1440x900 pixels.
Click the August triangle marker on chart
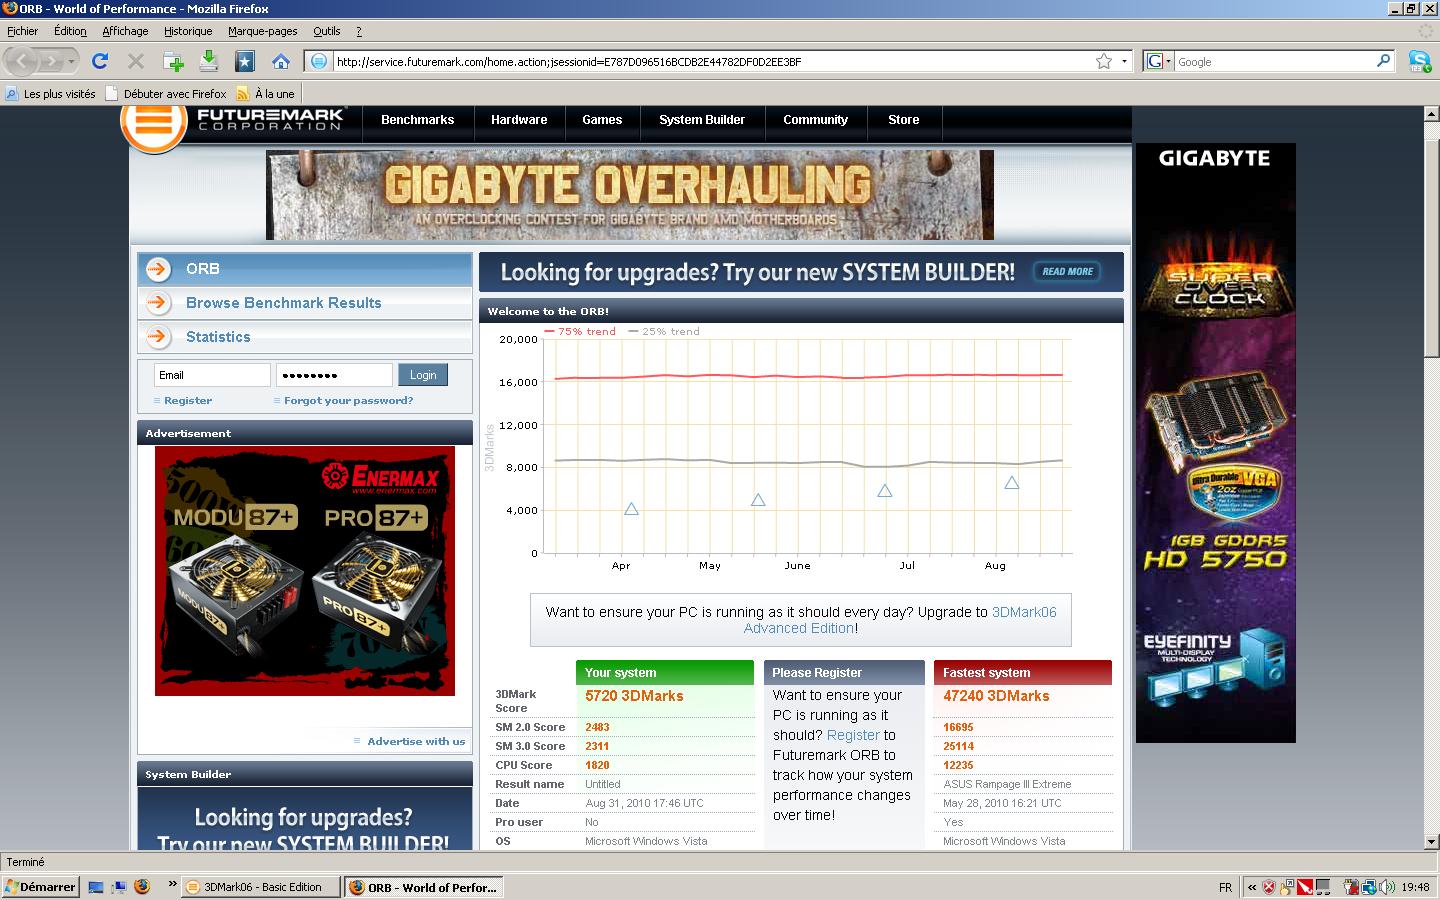(x=1012, y=483)
